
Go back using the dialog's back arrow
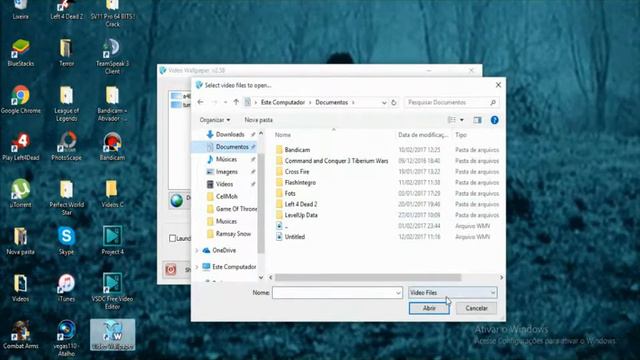click(x=200, y=102)
